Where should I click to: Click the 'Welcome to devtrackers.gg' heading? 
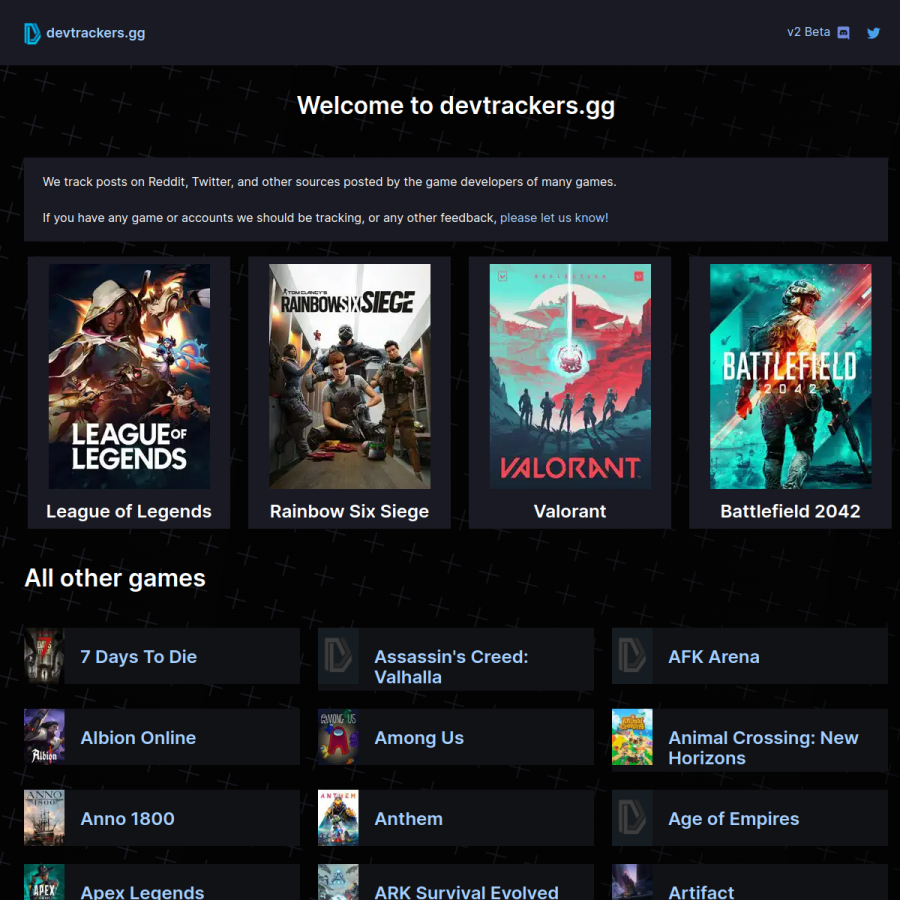tap(456, 106)
